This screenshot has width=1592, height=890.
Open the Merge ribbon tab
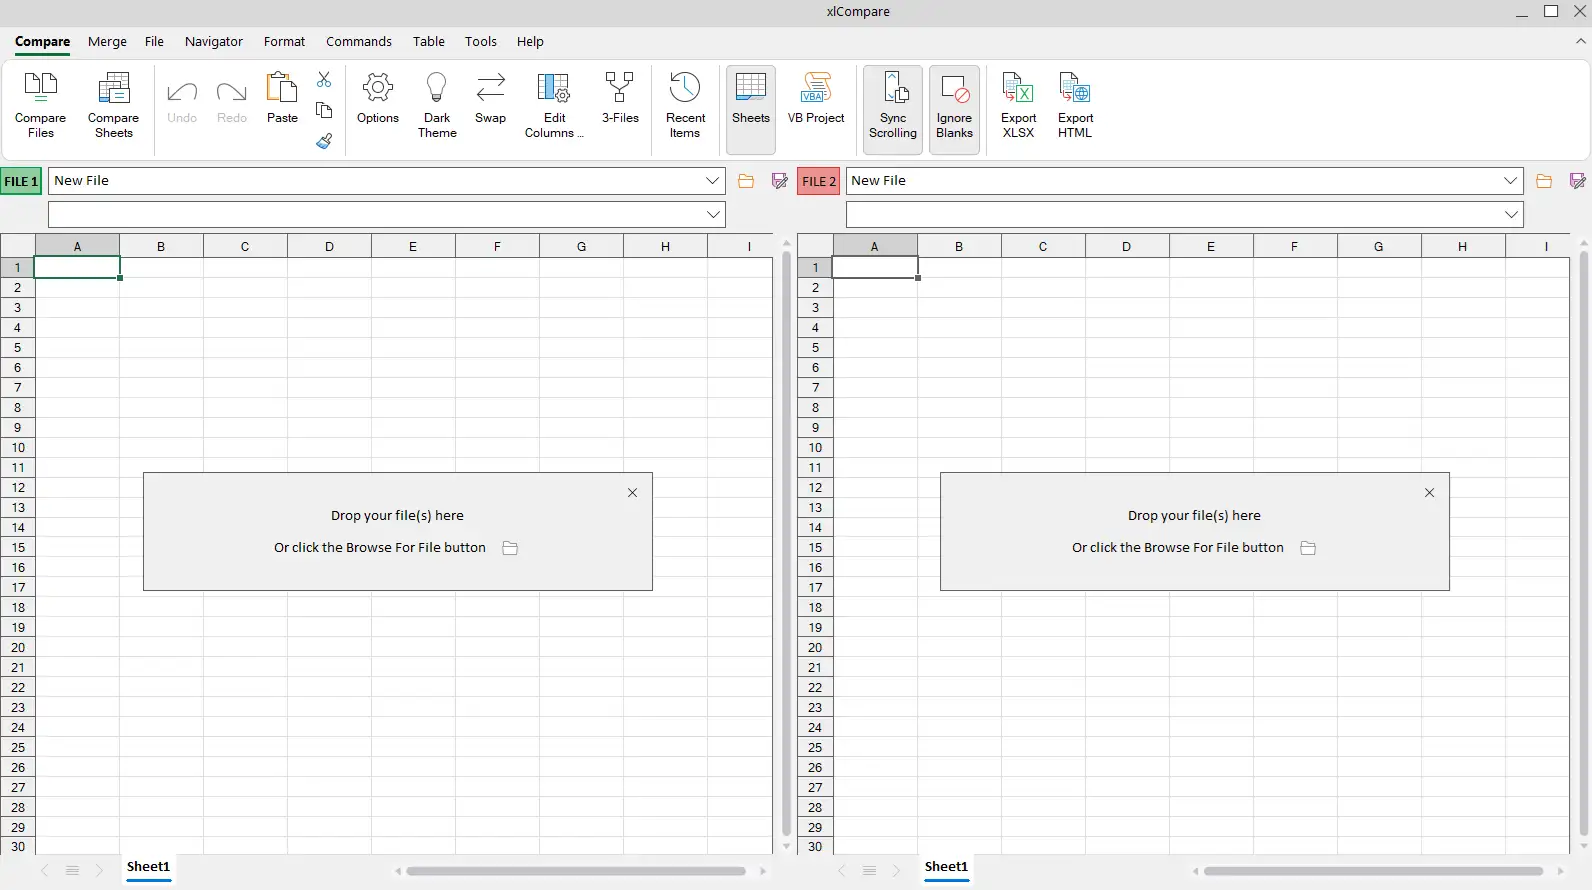pos(107,41)
